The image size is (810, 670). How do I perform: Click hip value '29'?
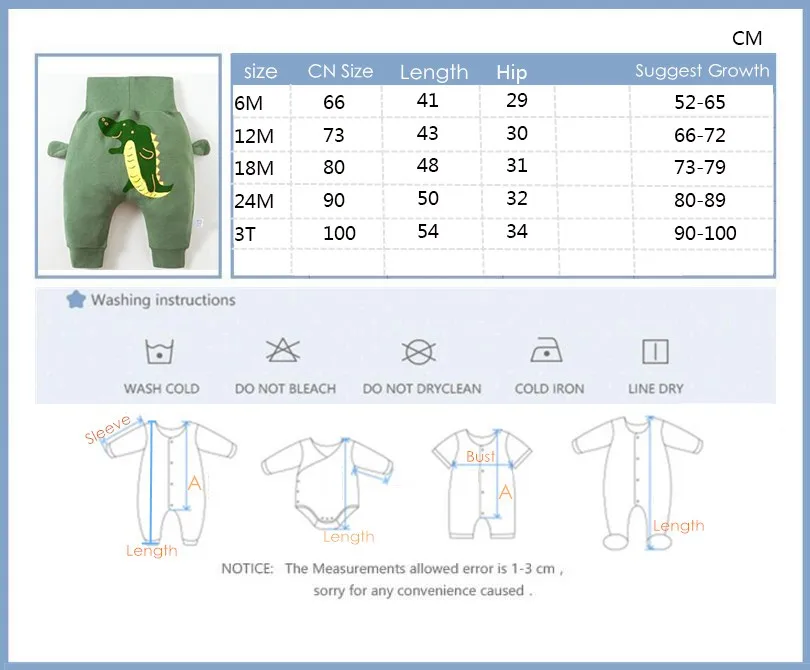click(x=517, y=100)
